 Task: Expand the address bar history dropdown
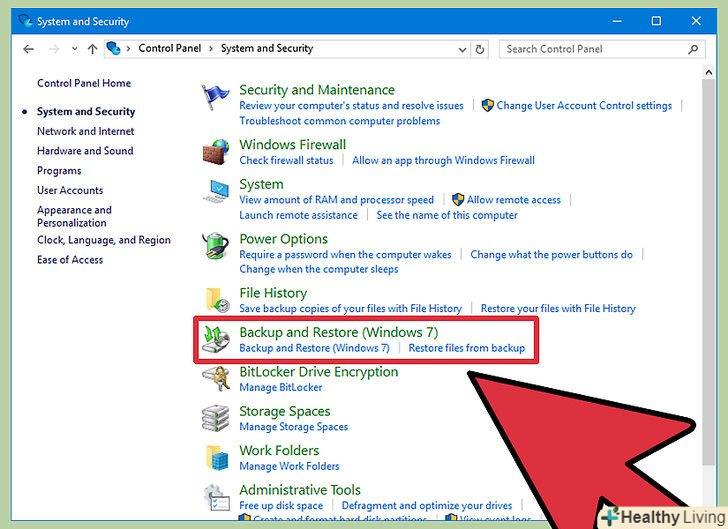point(462,49)
